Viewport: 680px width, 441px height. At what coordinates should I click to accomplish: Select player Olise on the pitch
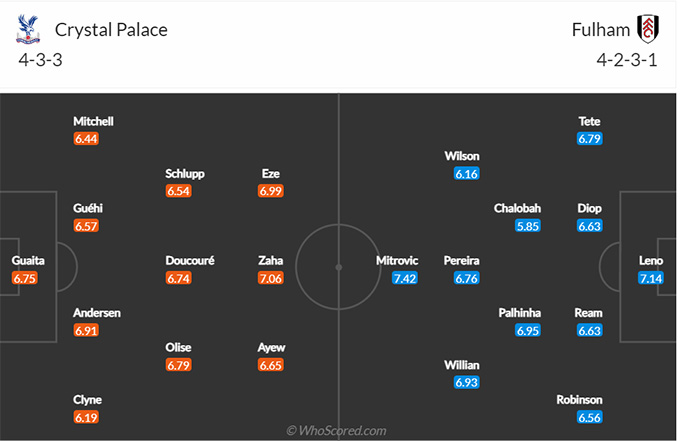click(179, 347)
